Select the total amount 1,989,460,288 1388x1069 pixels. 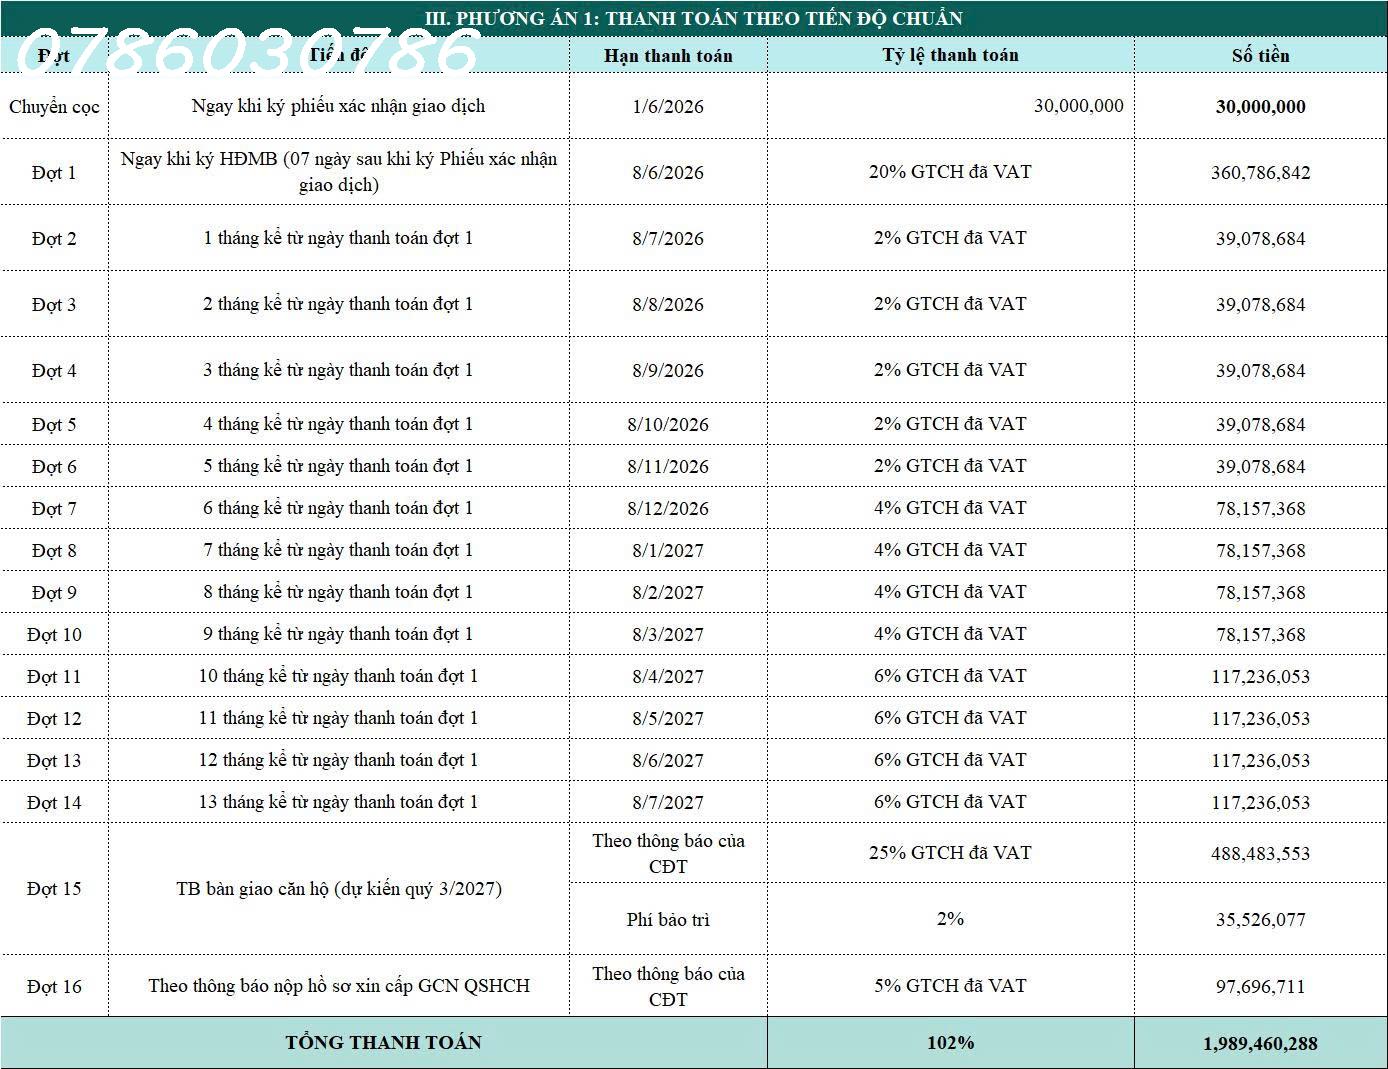[1260, 1043]
